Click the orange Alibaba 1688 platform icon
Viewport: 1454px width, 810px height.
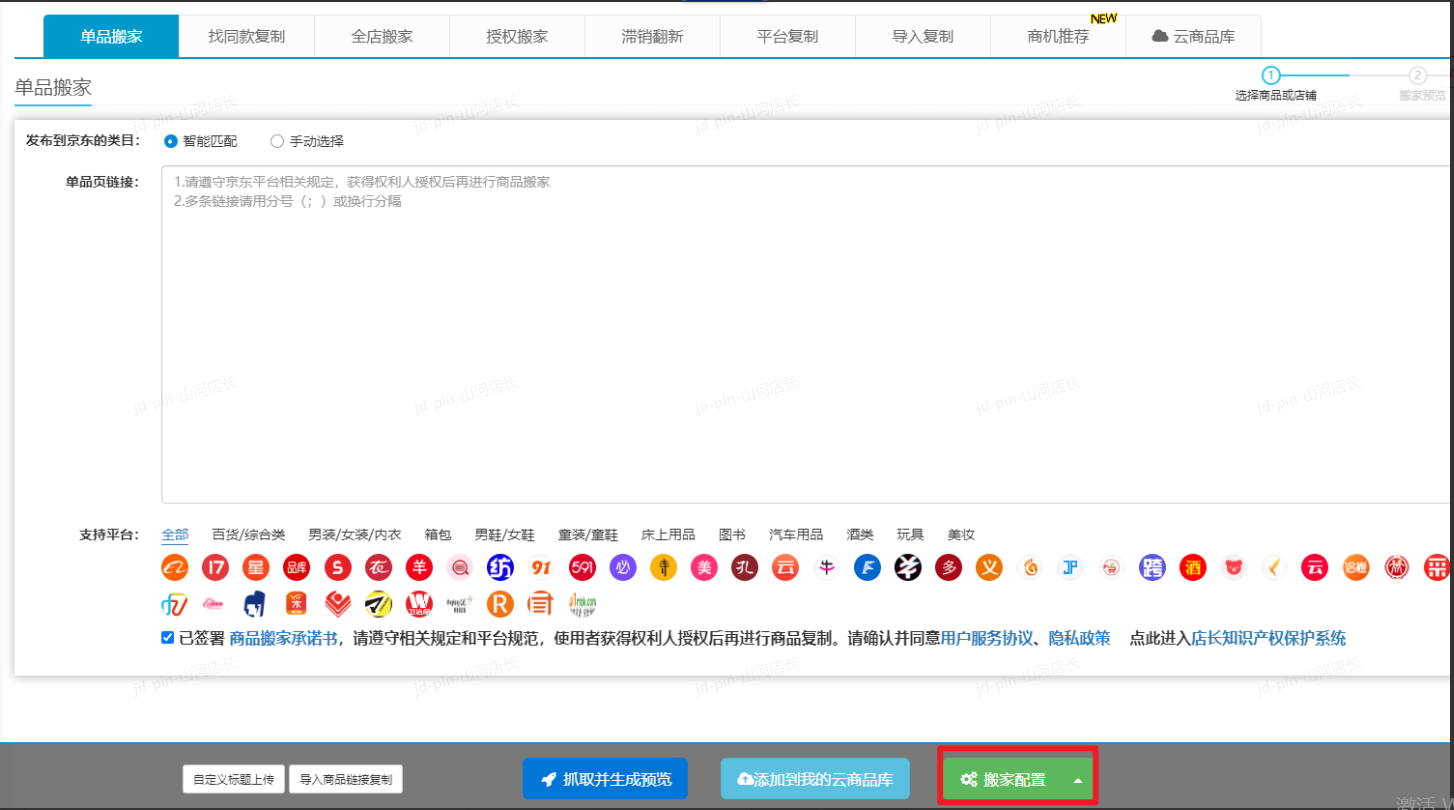tap(175, 568)
